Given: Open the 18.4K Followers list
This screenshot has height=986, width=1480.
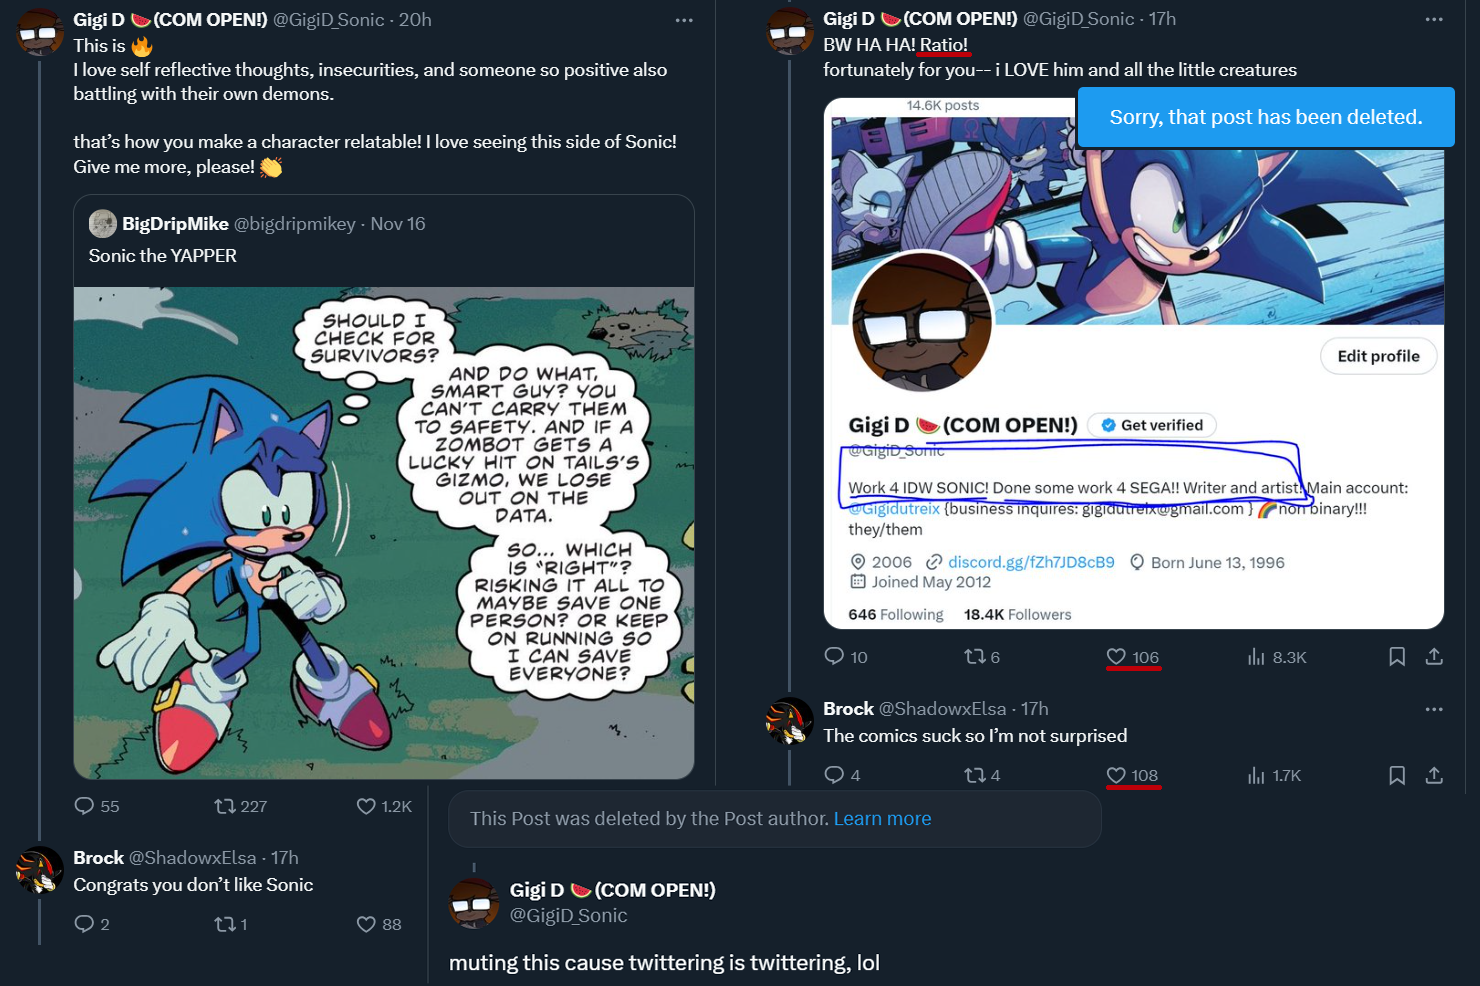Looking at the screenshot, I should click(x=1017, y=614).
